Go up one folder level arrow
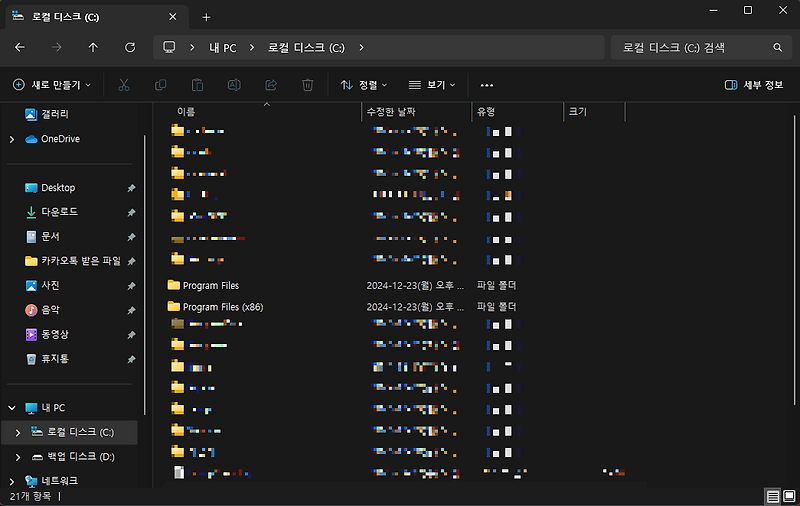 (93, 47)
